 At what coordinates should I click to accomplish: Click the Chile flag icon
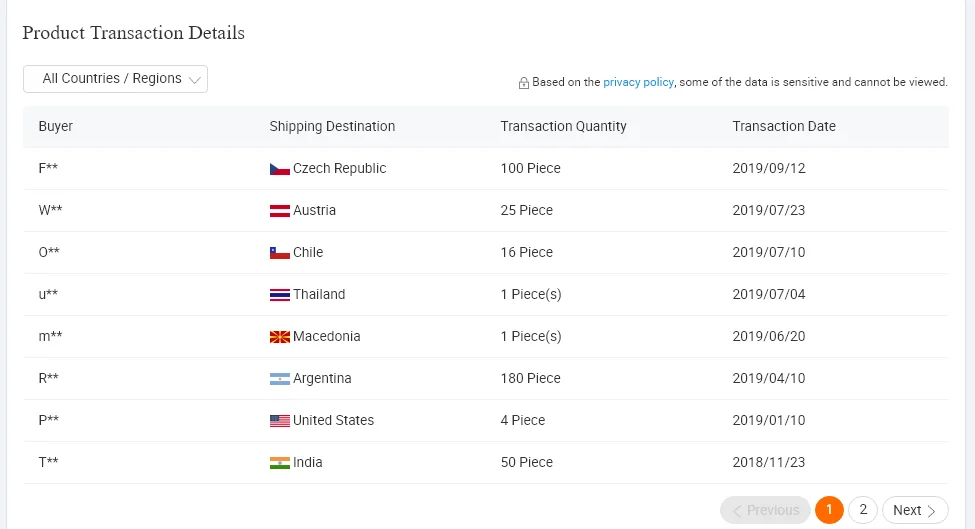coord(279,253)
